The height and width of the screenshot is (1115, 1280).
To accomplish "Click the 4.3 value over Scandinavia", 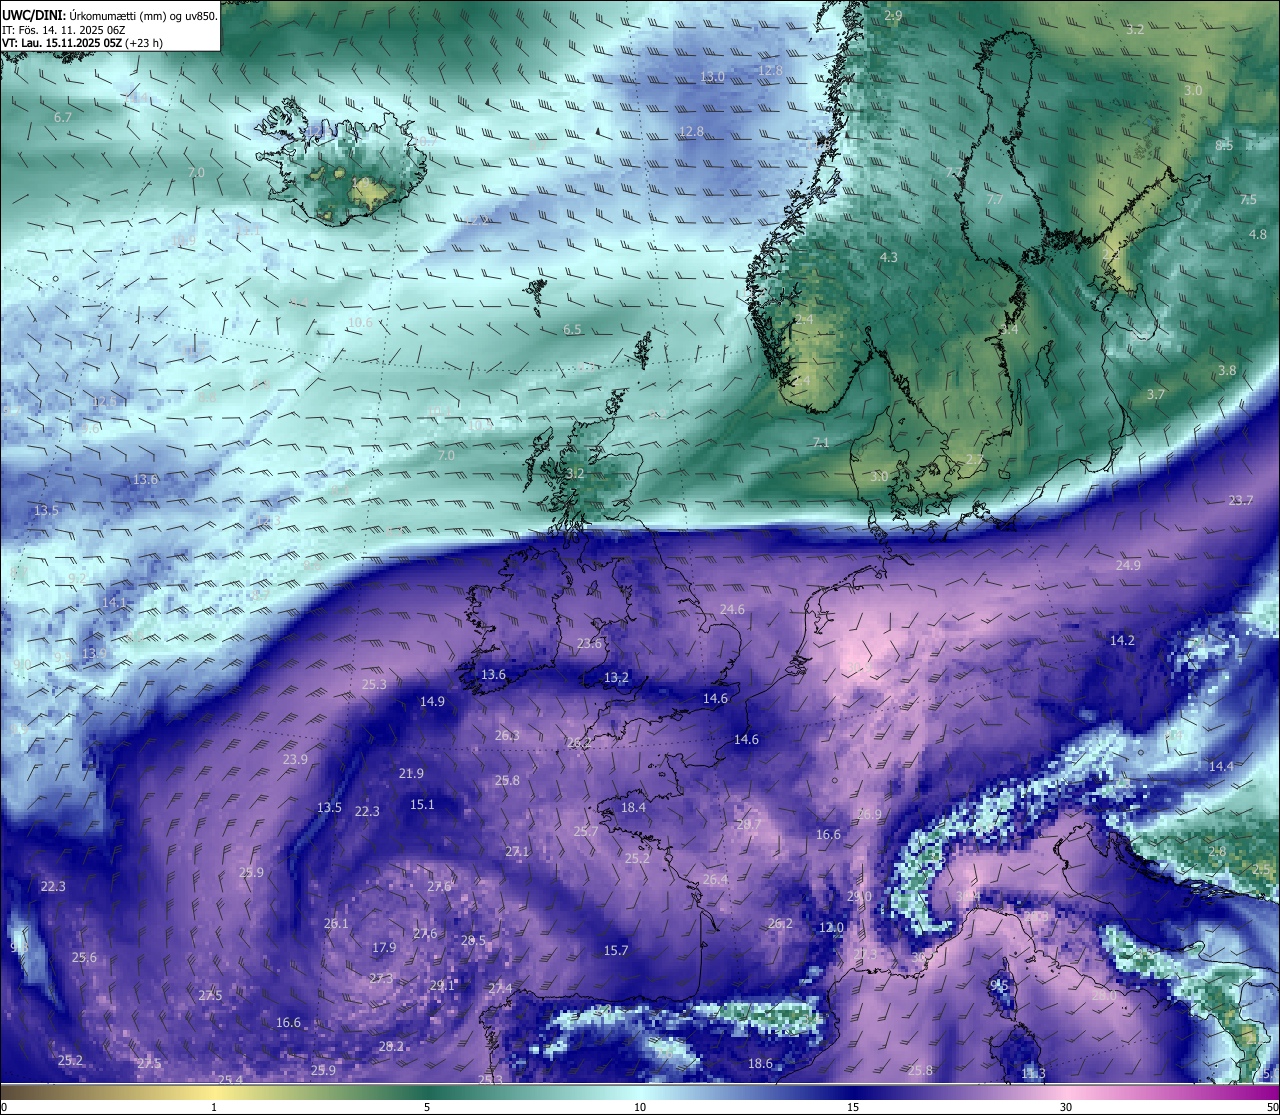I will tap(888, 257).
